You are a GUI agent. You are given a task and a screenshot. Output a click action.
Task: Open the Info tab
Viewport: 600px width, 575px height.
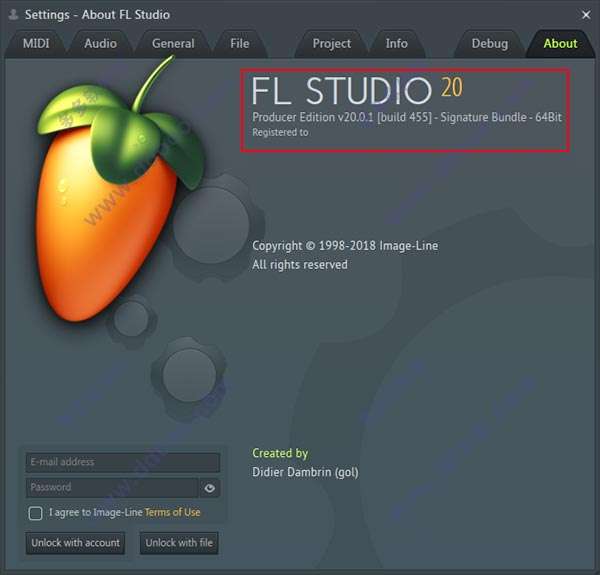[x=396, y=44]
